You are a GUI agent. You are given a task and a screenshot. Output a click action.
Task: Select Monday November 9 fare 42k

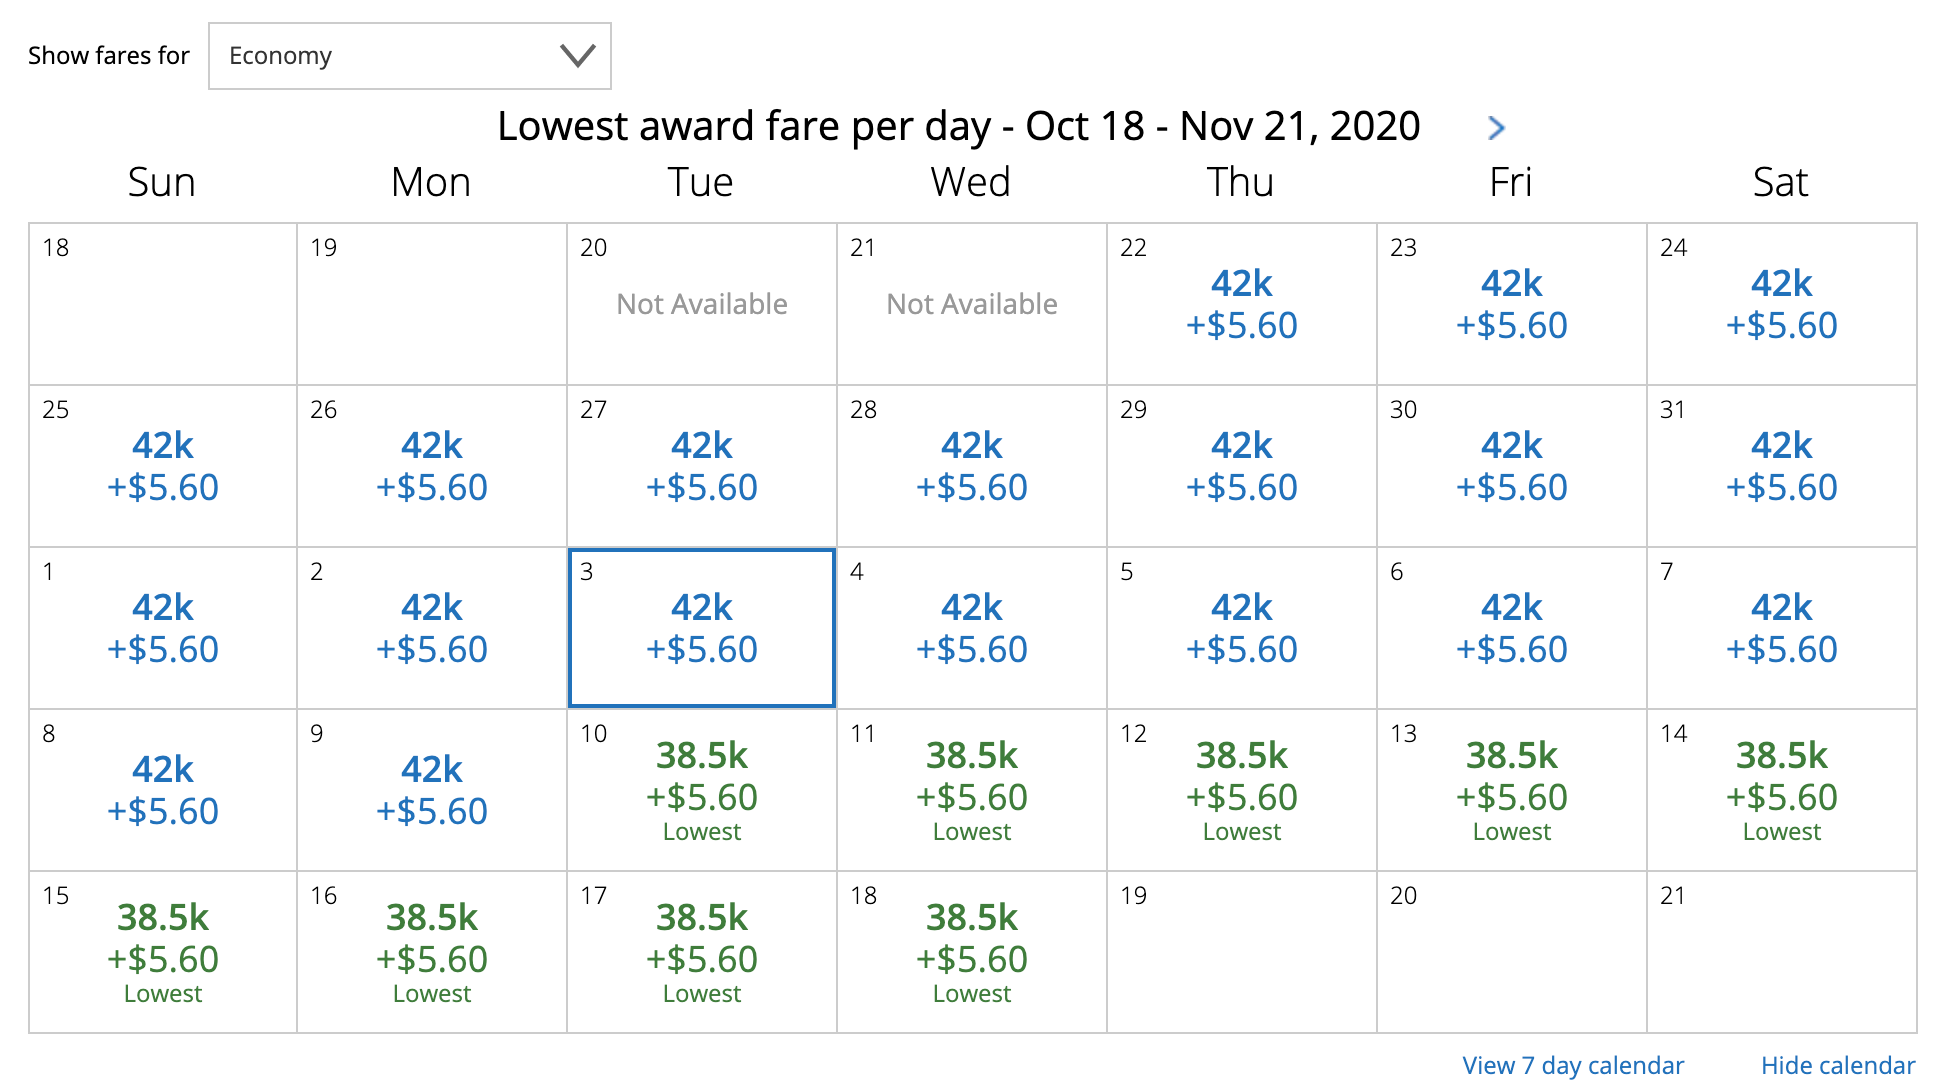click(431, 790)
